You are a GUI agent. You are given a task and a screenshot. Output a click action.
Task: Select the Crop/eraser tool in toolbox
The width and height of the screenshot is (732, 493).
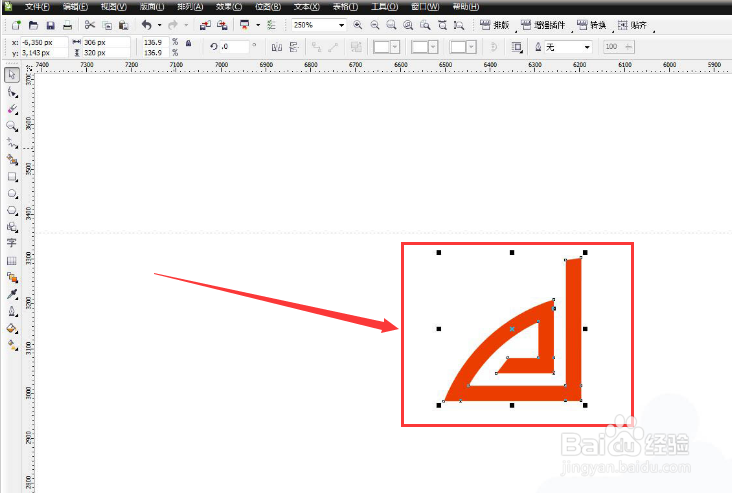[12, 109]
